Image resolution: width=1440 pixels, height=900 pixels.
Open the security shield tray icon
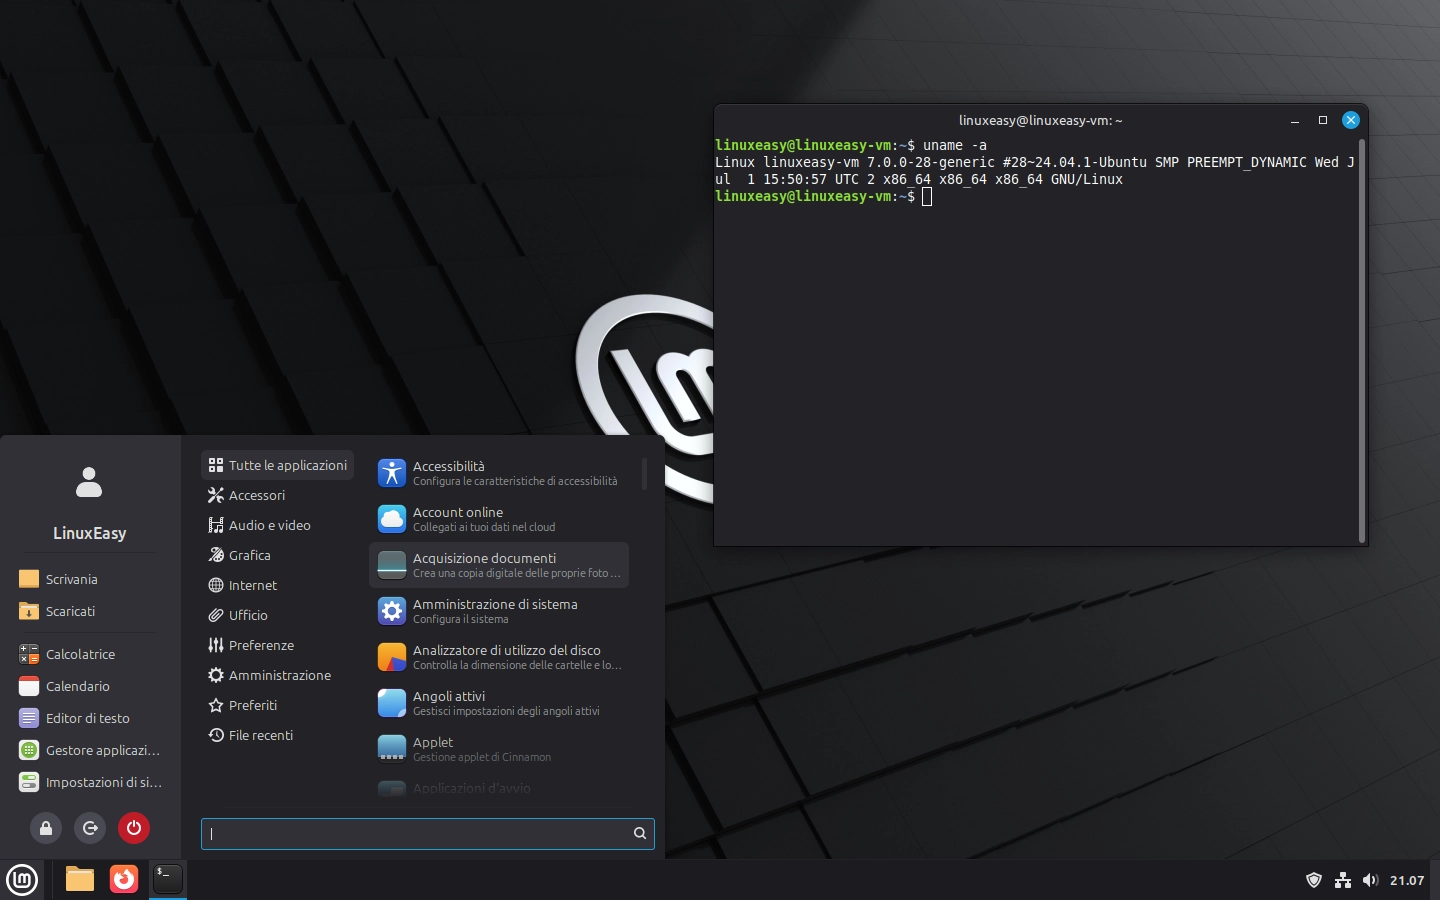pos(1314,880)
